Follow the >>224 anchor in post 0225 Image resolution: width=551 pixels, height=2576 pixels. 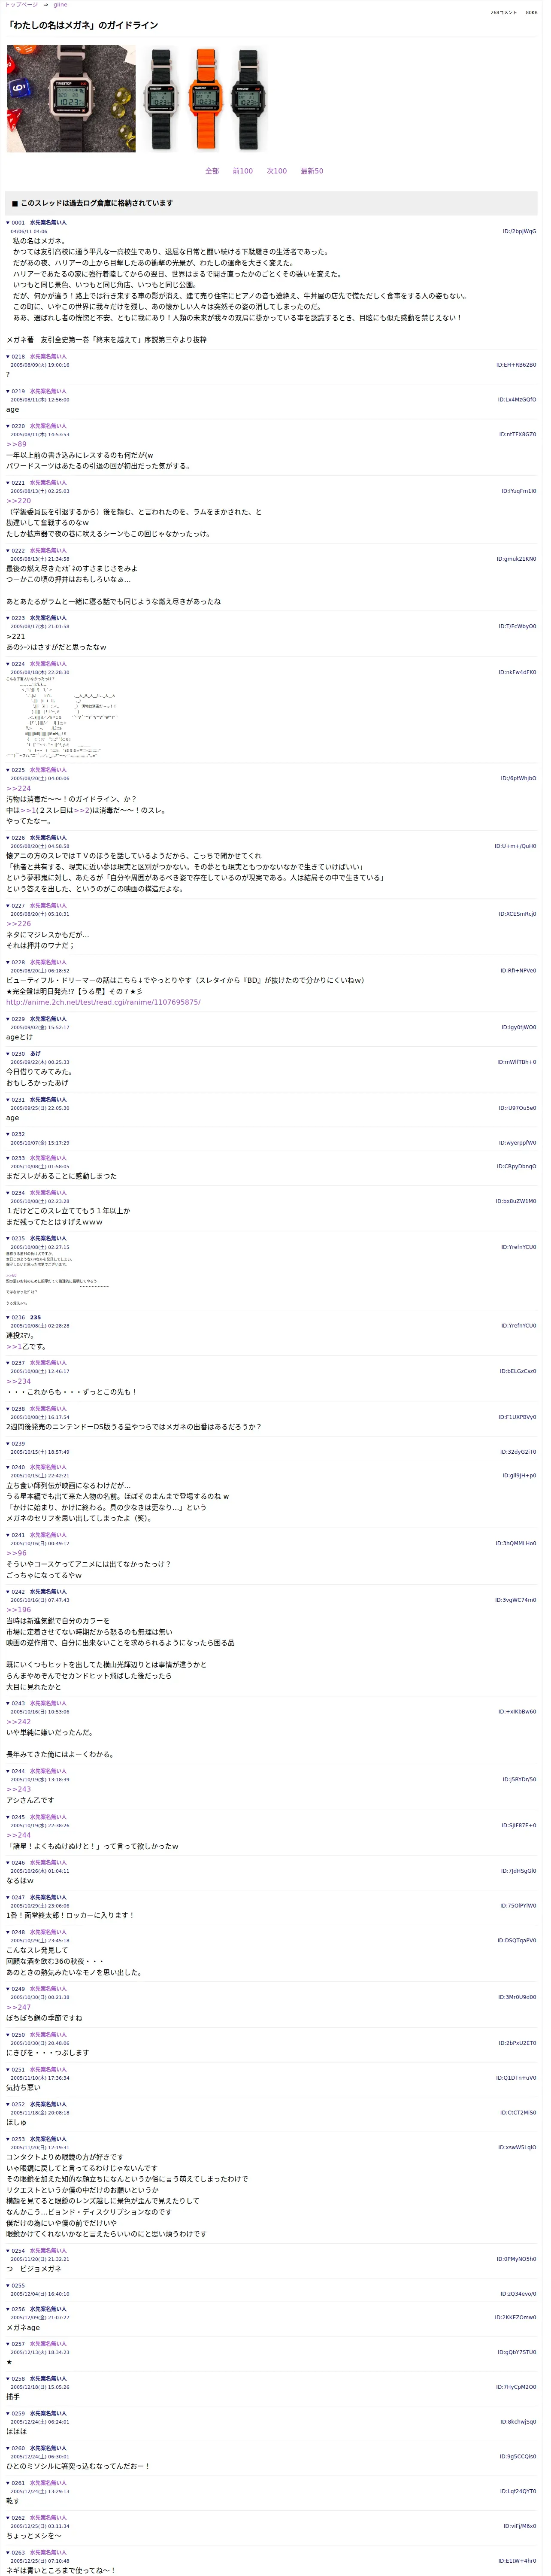pyautogui.click(x=19, y=789)
